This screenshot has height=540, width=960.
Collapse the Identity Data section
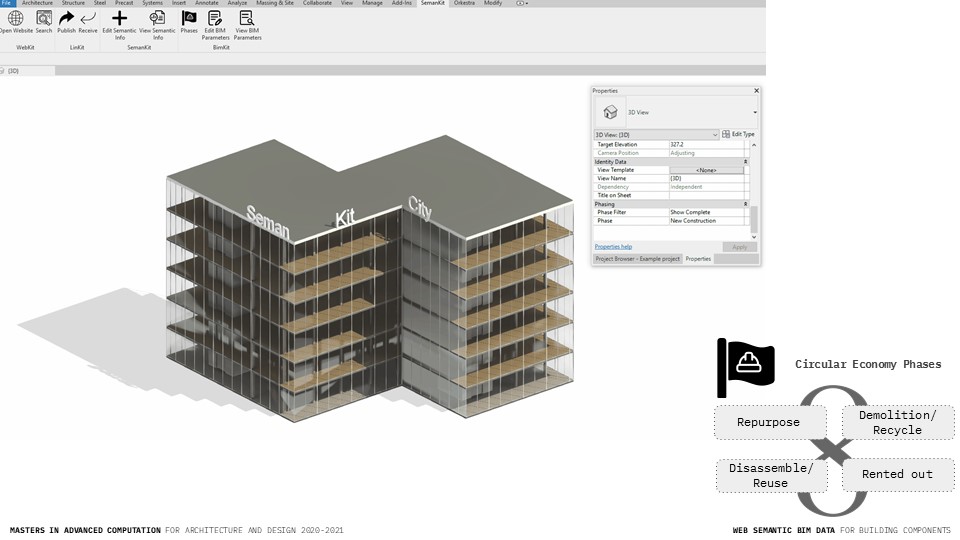tap(745, 161)
